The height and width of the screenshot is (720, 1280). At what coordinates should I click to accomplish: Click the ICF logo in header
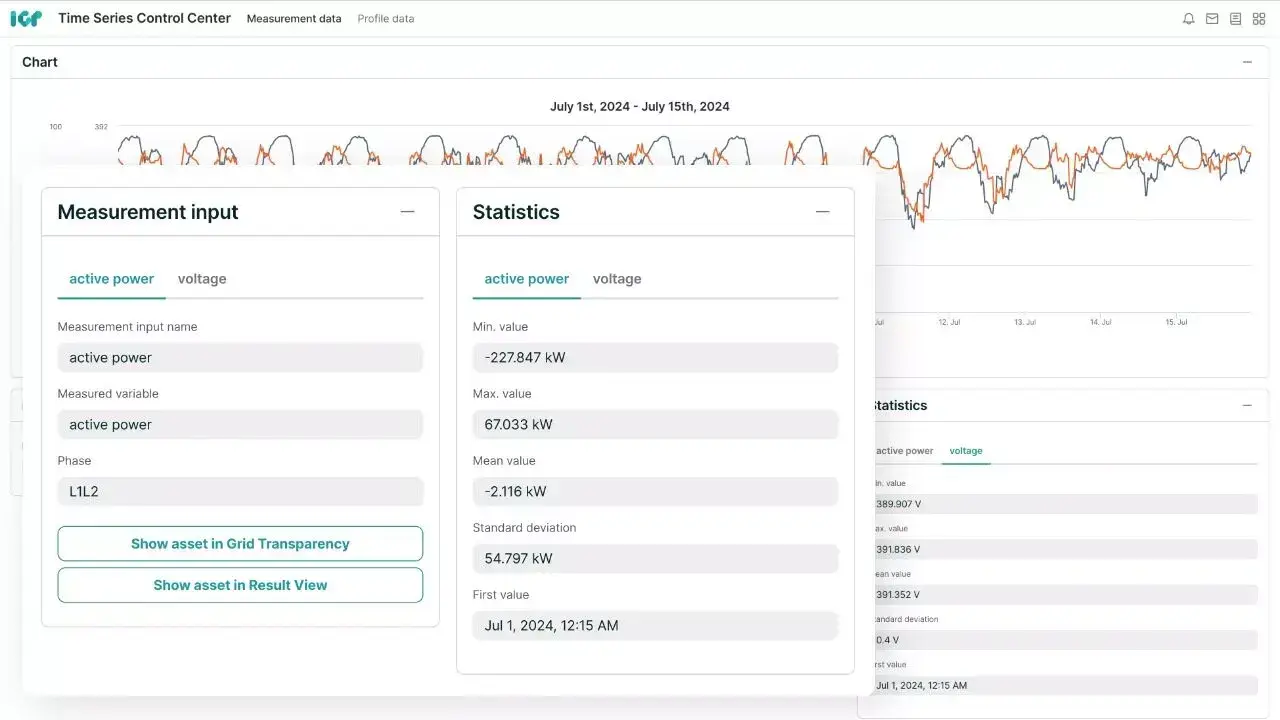tap(26, 19)
